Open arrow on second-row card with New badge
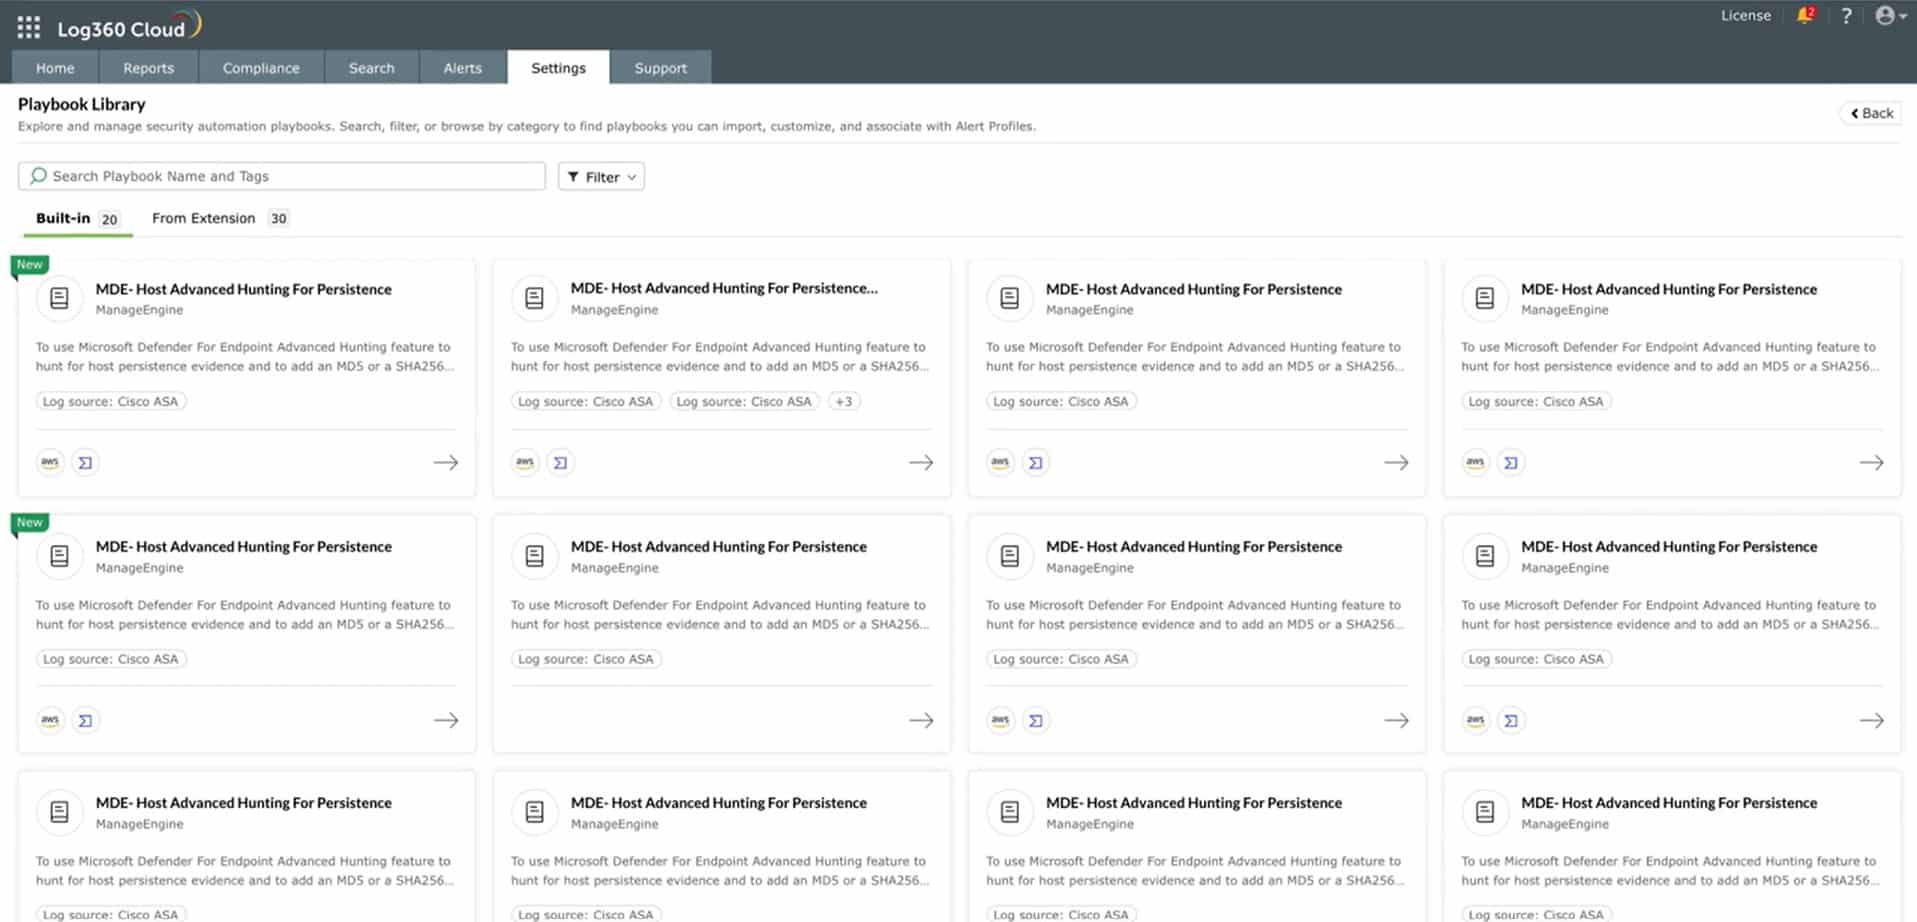This screenshot has width=1917, height=922. [446, 720]
